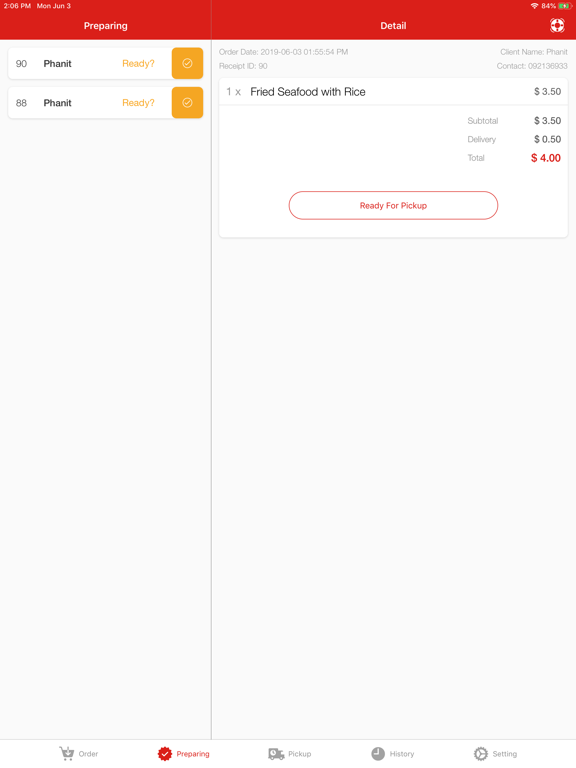This screenshot has height=768, width=576.
Task: Tap the 84% battery percentage
Action: point(549,6)
